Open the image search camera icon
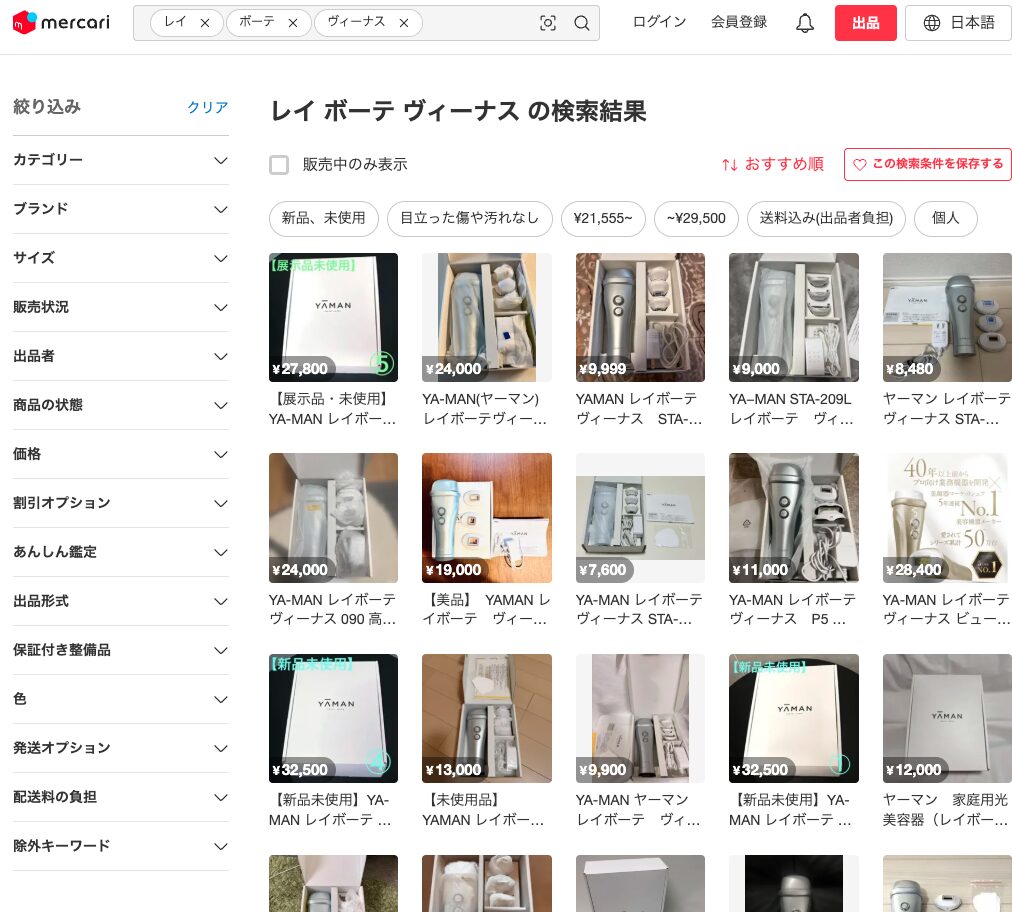Image resolution: width=1012 pixels, height=912 pixels. pyautogui.click(x=548, y=23)
